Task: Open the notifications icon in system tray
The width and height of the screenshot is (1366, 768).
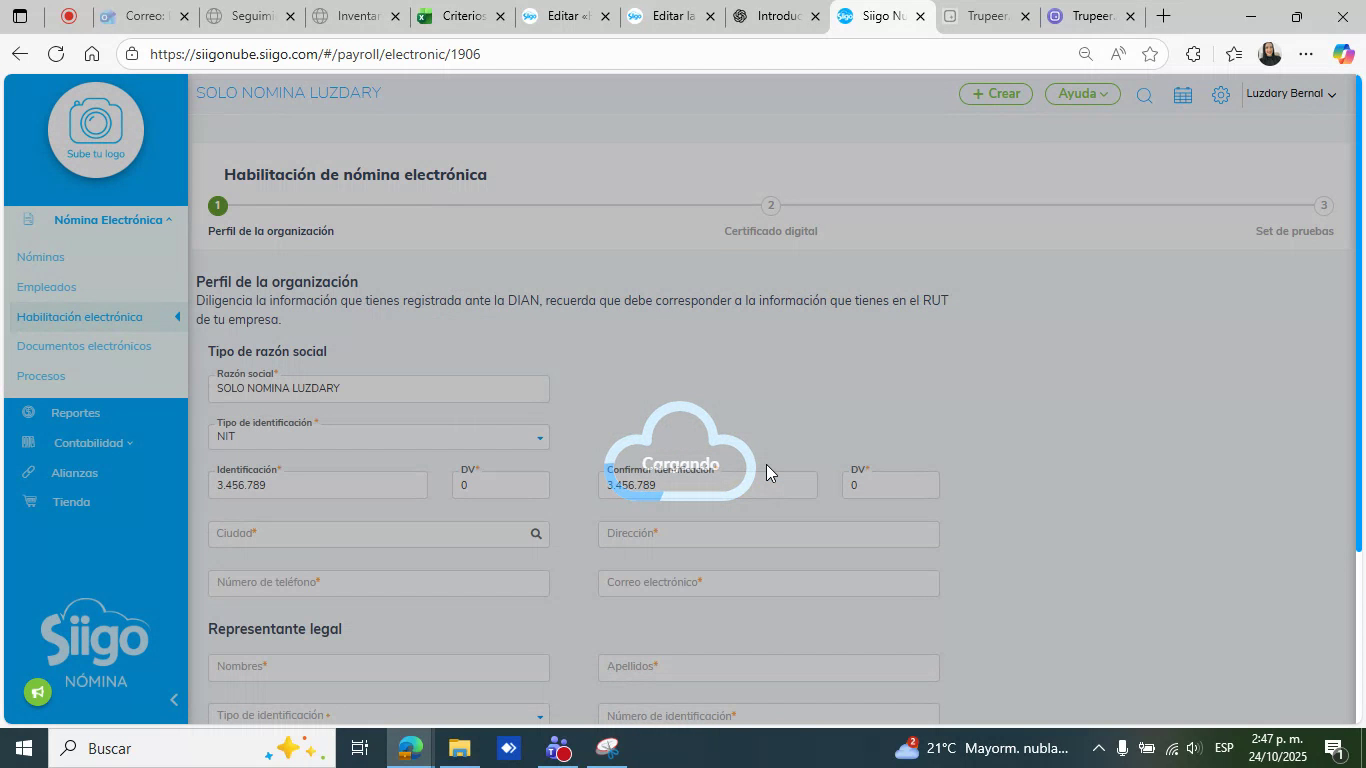Action: [x=1334, y=748]
